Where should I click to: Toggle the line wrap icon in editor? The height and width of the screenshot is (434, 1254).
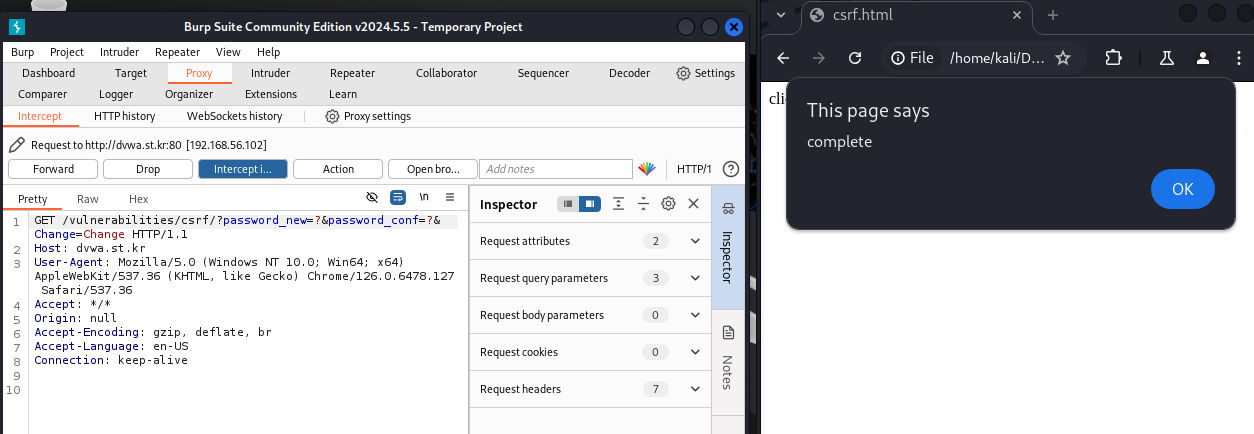coord(398,198)
